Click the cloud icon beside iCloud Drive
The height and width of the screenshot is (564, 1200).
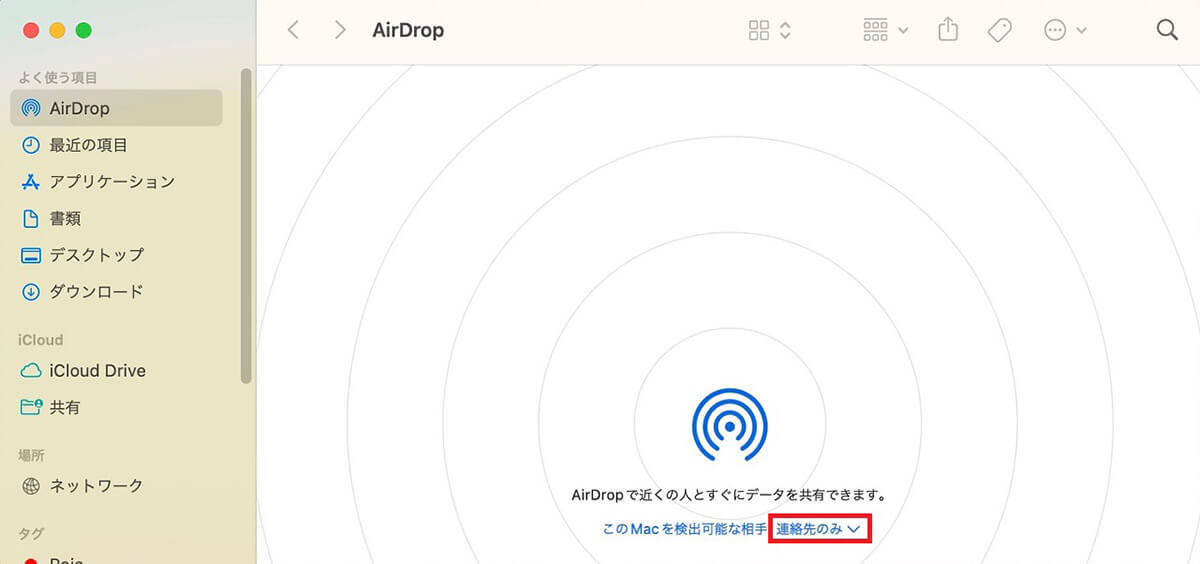[31, 371]
